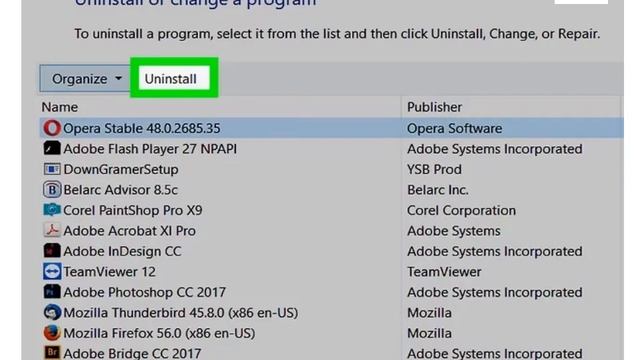
Task: Click Adobe Systems Incorporated for Photoshop
Action: 495,292
